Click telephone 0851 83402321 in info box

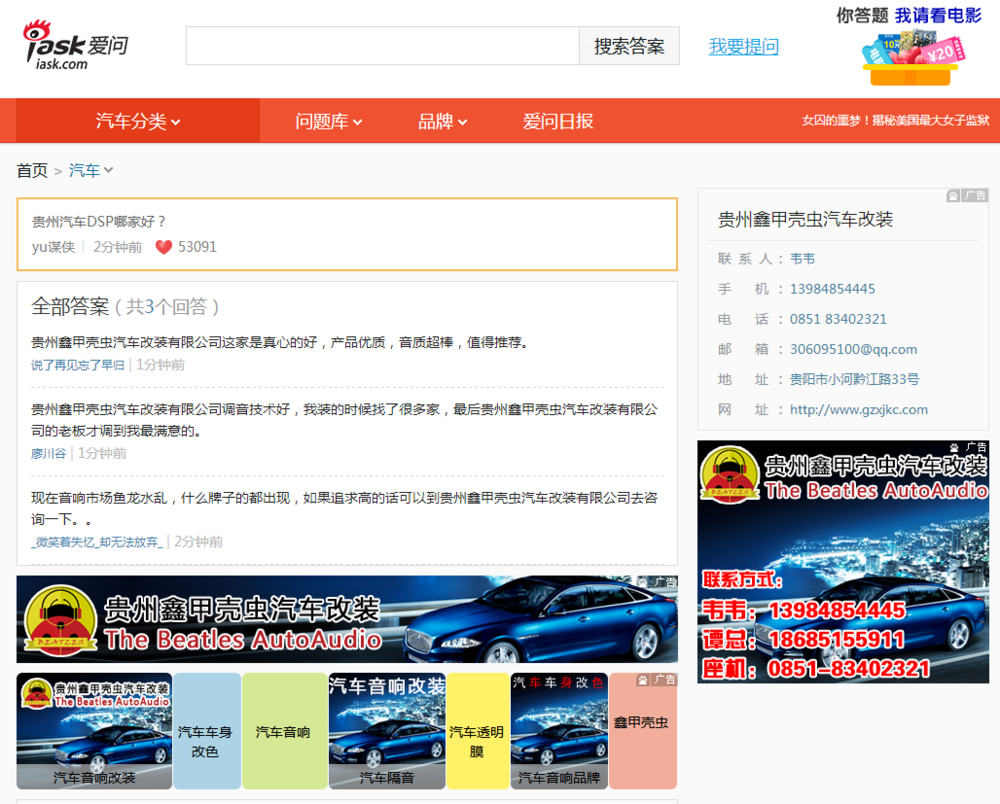point(838,319)
